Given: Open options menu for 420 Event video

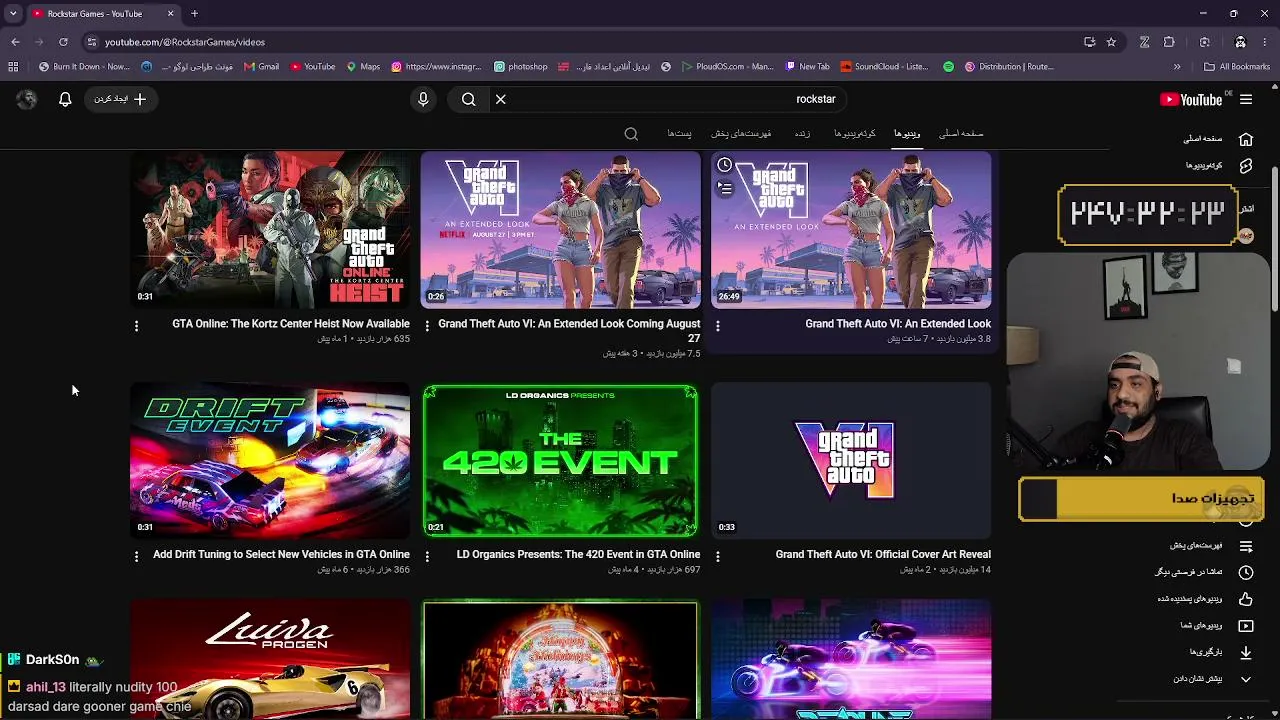Looking at the screenshot, I should point(427,556).
